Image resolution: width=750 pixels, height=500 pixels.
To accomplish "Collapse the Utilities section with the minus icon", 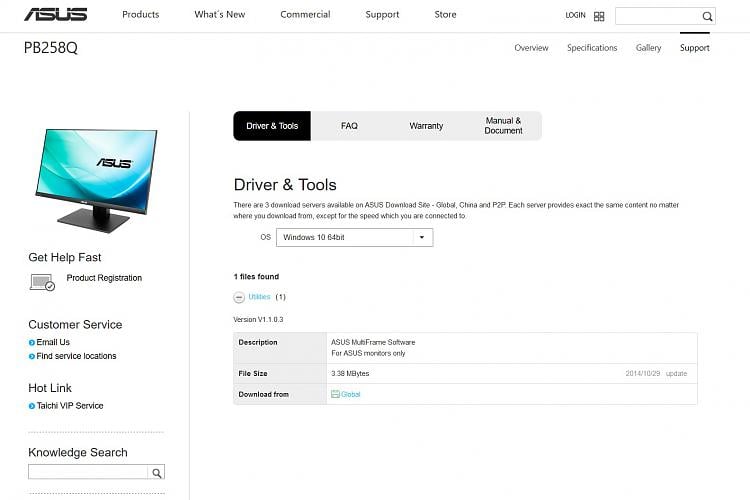I will tap(239, 297).
